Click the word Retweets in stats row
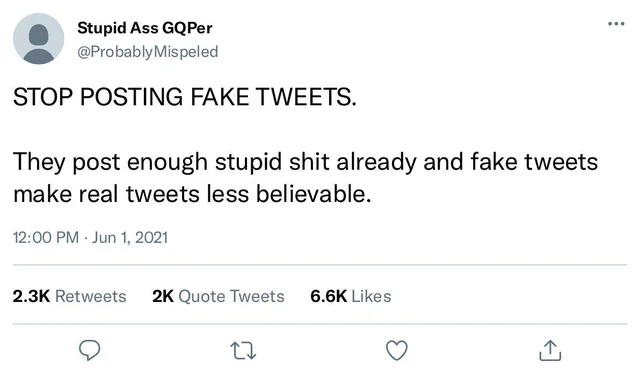640x389 pixels. 91,296
